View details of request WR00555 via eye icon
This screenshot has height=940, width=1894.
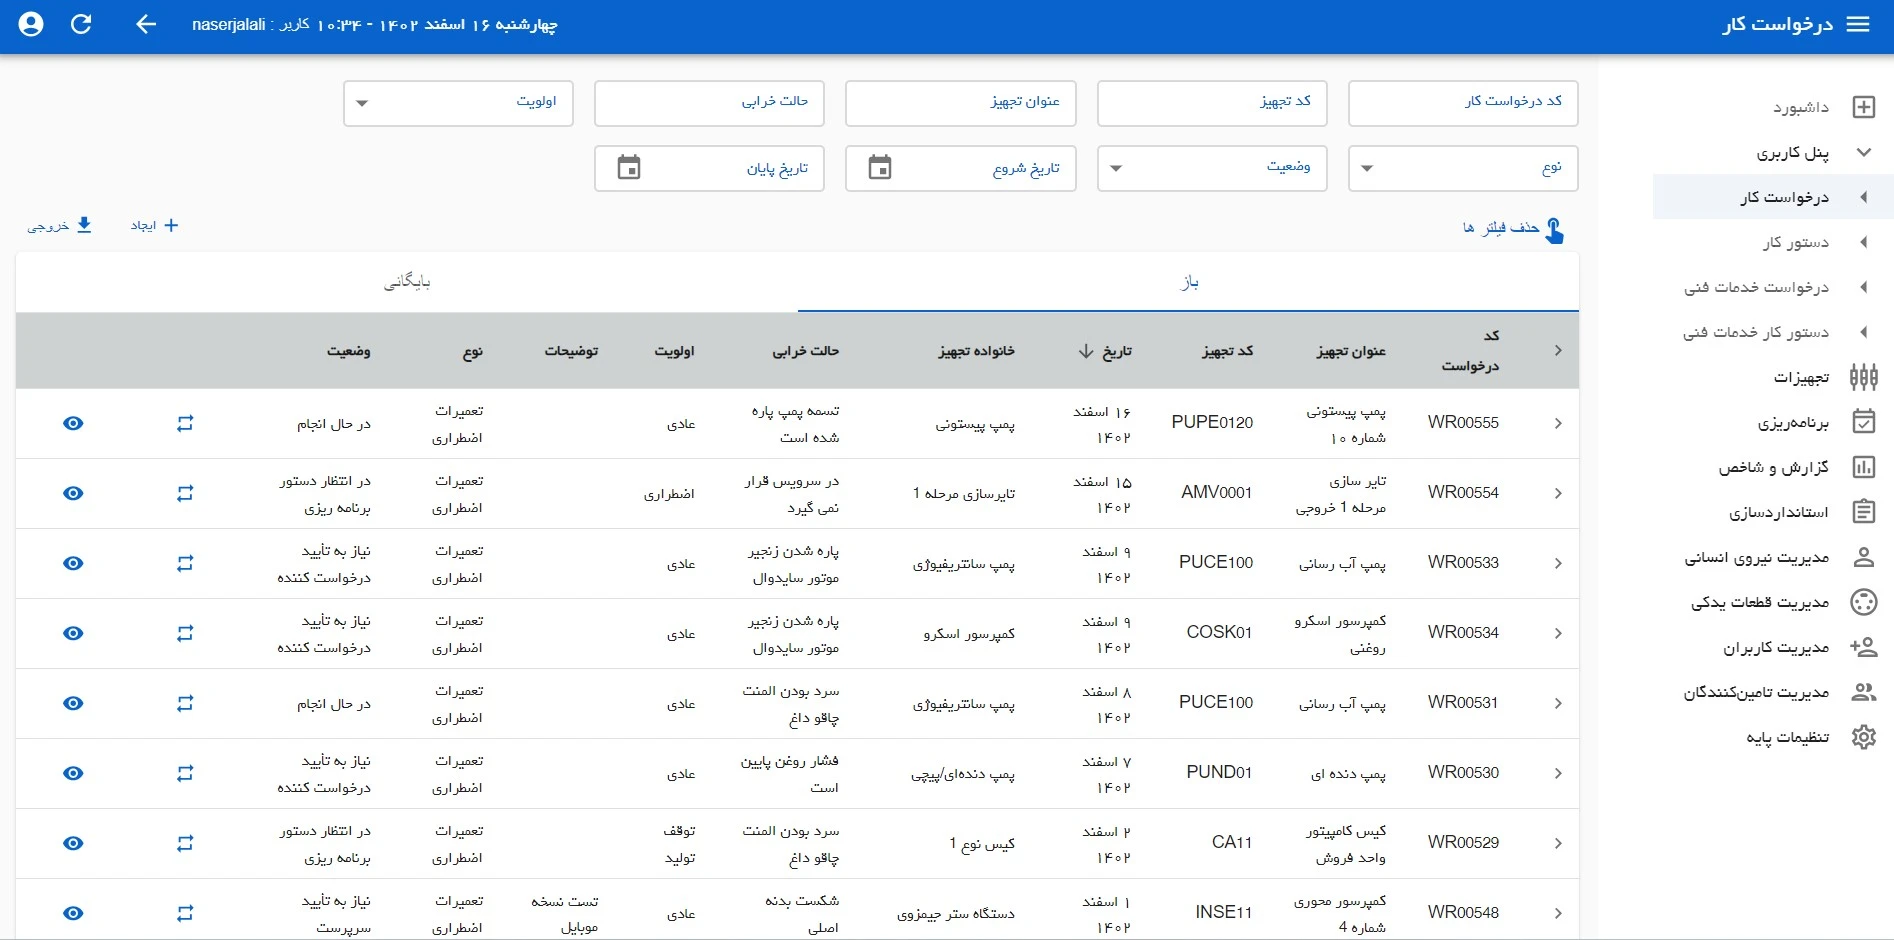(73, 423)
